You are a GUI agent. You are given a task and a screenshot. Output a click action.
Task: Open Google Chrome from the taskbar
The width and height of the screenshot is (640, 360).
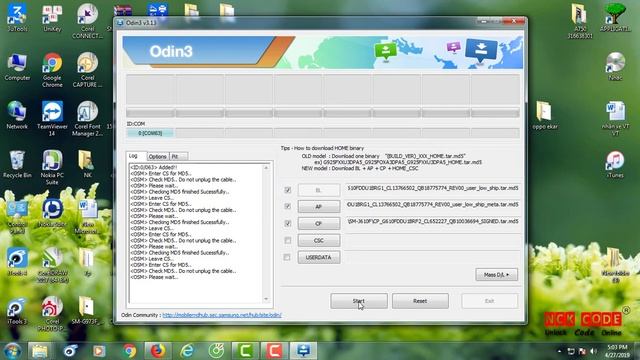tap(129, 351)
